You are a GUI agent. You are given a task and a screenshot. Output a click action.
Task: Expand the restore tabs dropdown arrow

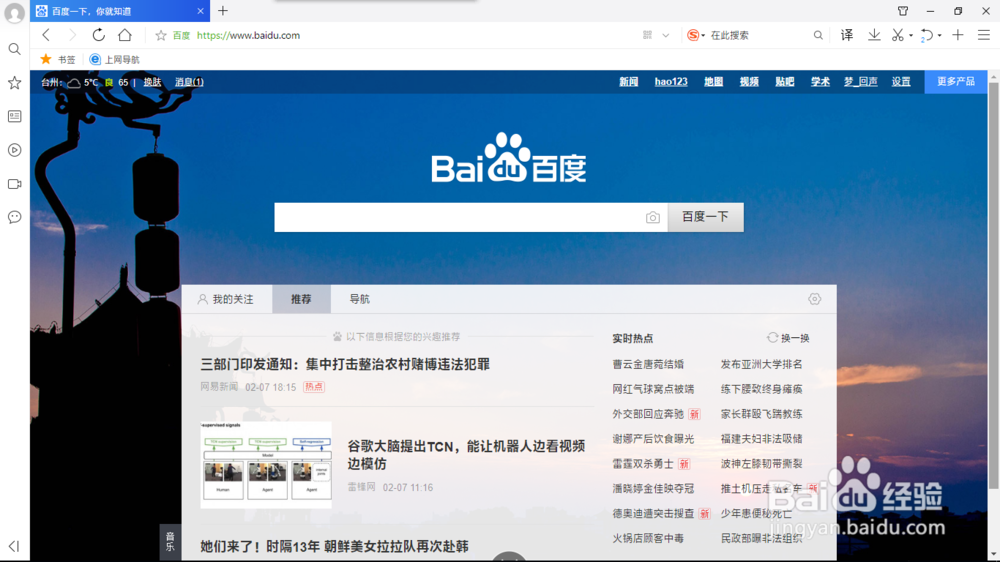click(939, 36)
